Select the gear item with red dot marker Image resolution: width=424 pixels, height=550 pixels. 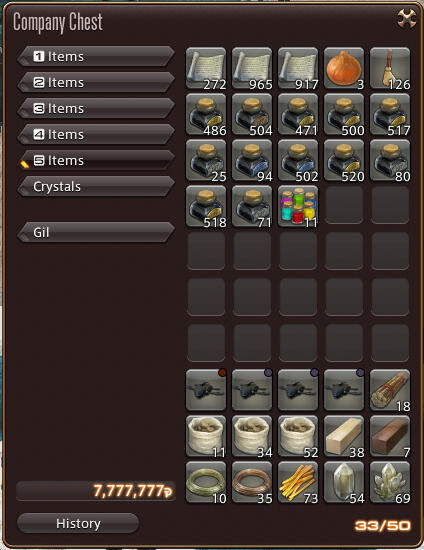206,390
